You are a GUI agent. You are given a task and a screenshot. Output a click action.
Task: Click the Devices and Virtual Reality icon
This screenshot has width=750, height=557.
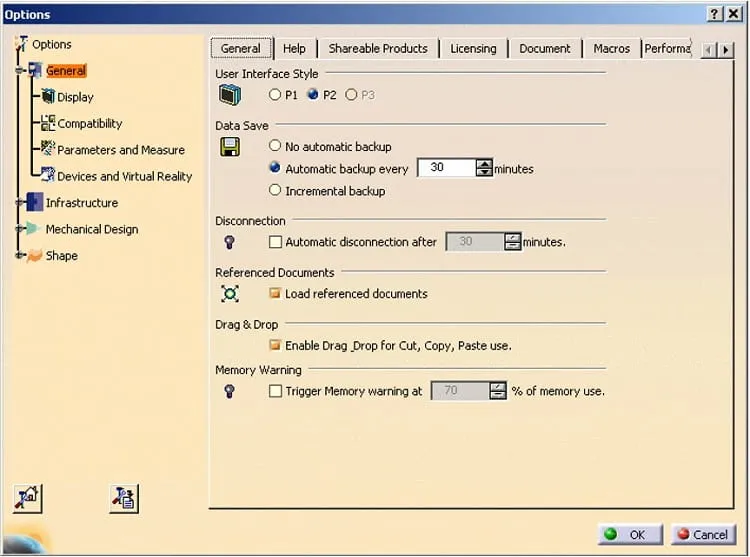pyautogui.click(x=48, y=175)
